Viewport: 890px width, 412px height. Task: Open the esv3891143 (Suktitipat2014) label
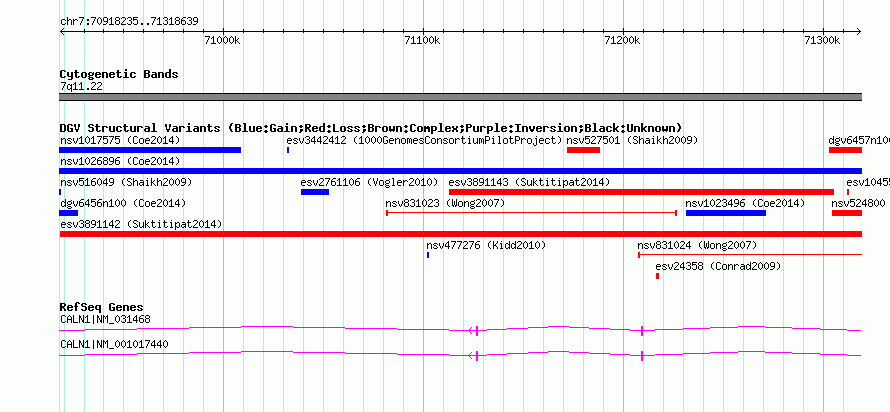click(529, 182)
